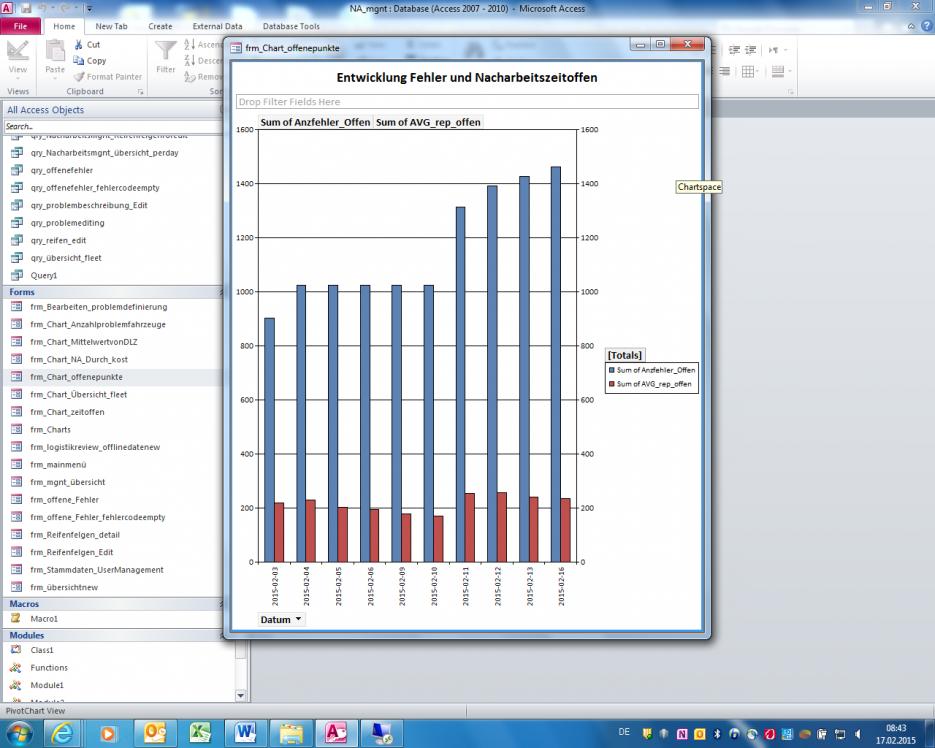Click the Outlook icon in the taskbar

156,733
